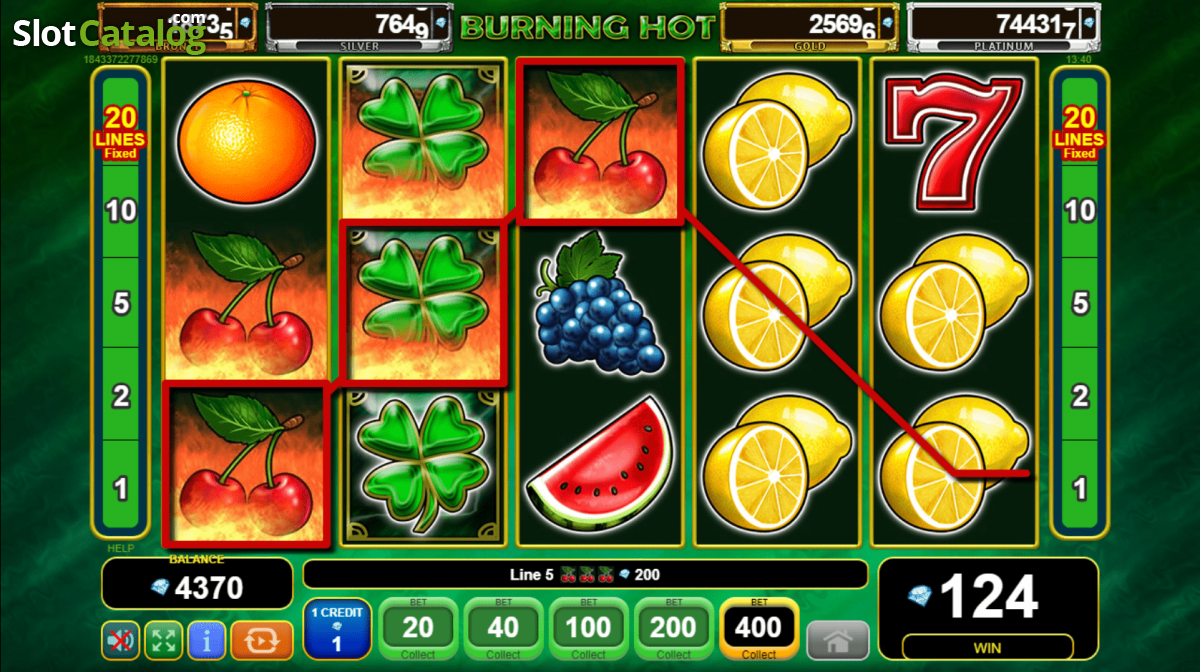Pick the bet 200 Collect button
The image size is (1200, 672).
(674, 629)
